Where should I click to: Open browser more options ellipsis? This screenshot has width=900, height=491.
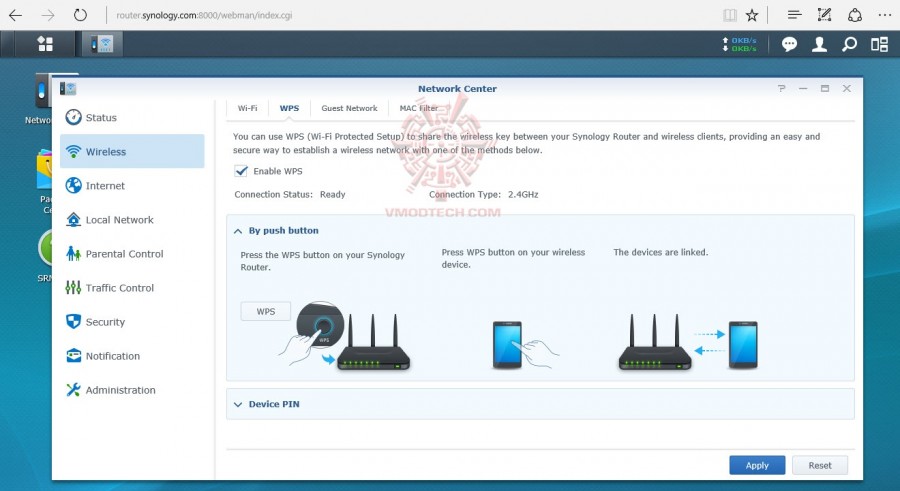[x=885, y=16]
